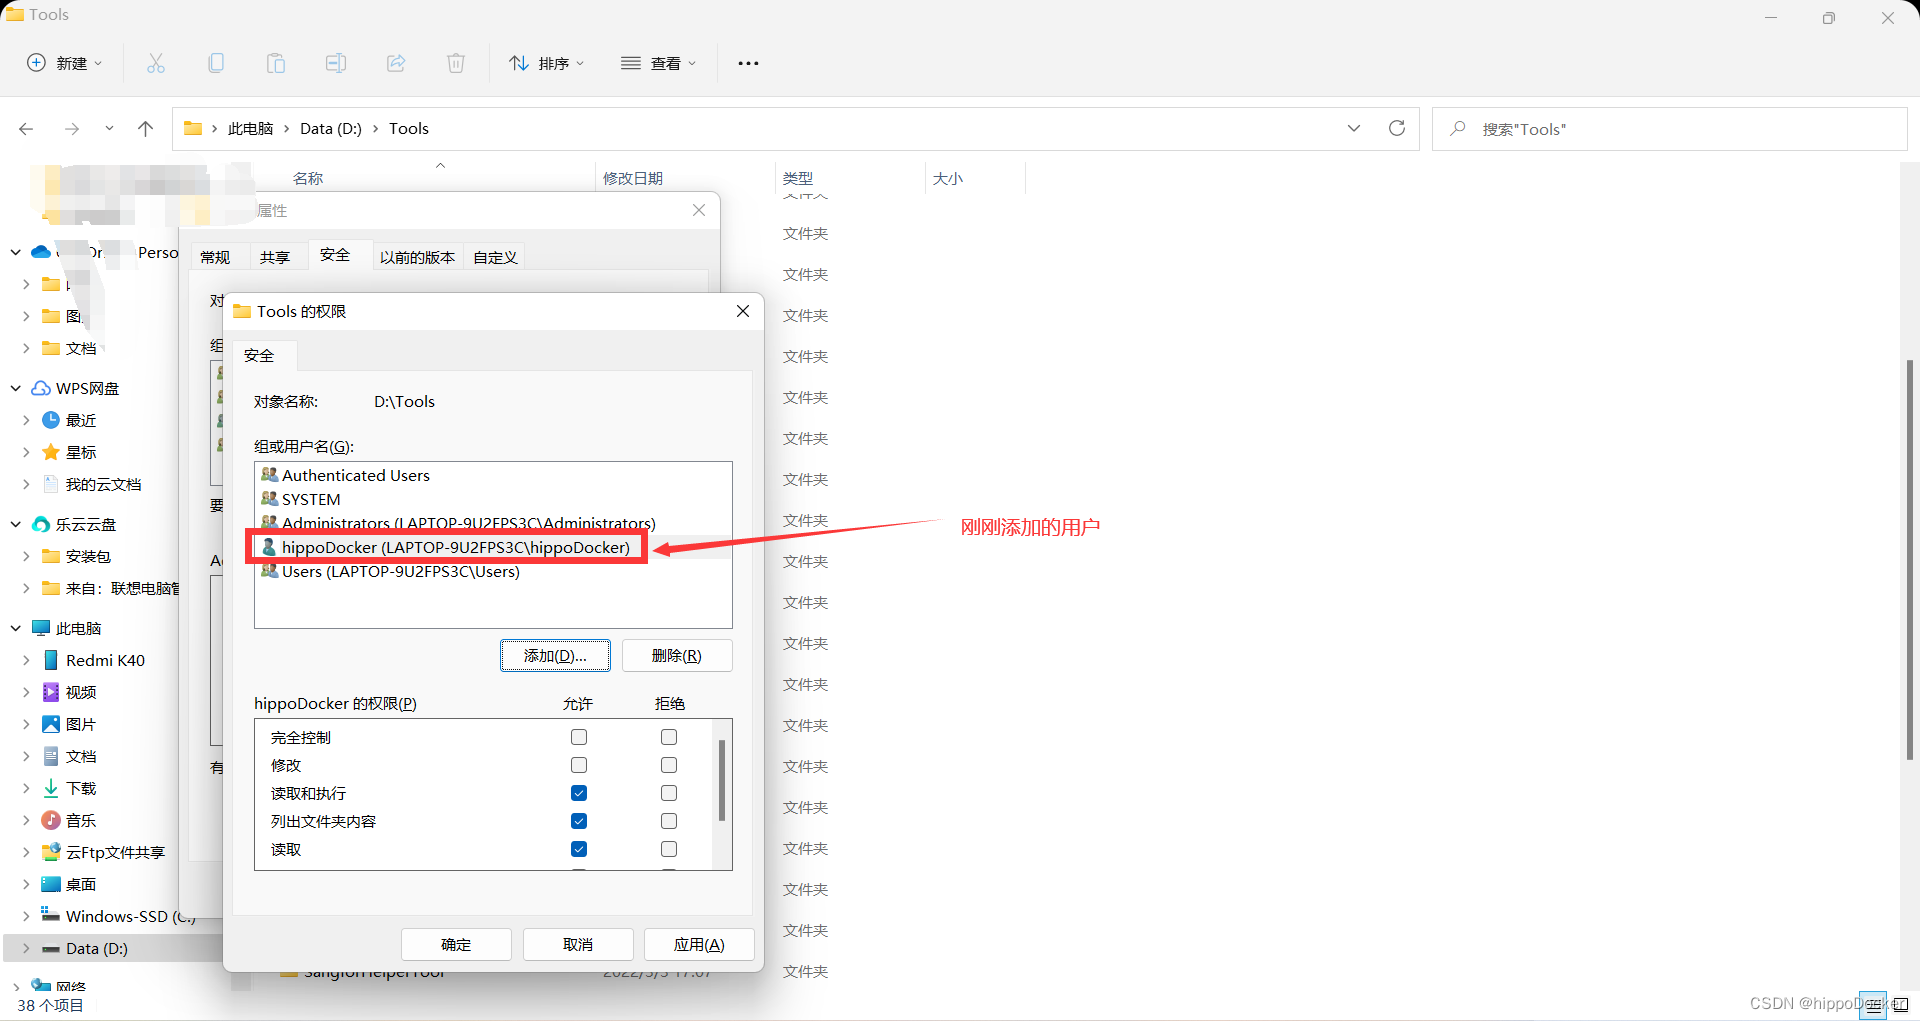Viewport: 1920px width, 1021px height.
Task: Collapse the 此电脑 tree node
Action: pyautogui.click(x=16, y=628)
